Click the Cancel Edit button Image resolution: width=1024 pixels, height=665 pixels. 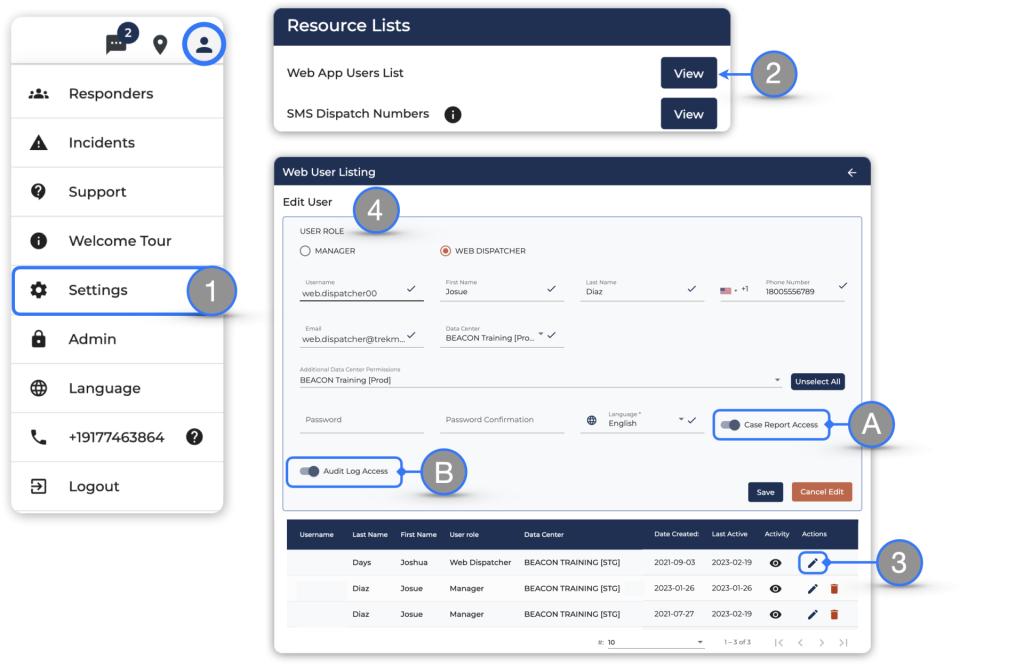(x=822, y=492)
